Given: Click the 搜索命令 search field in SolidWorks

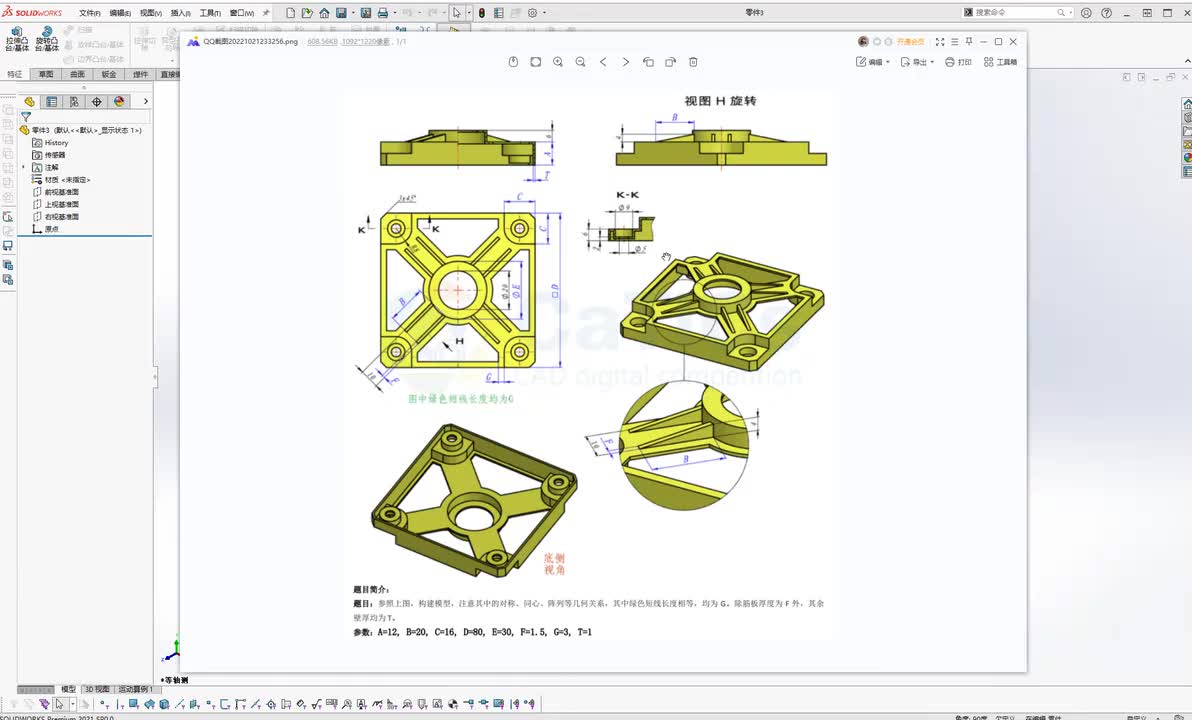Looking at the screenshot, I should (1018, 13).
